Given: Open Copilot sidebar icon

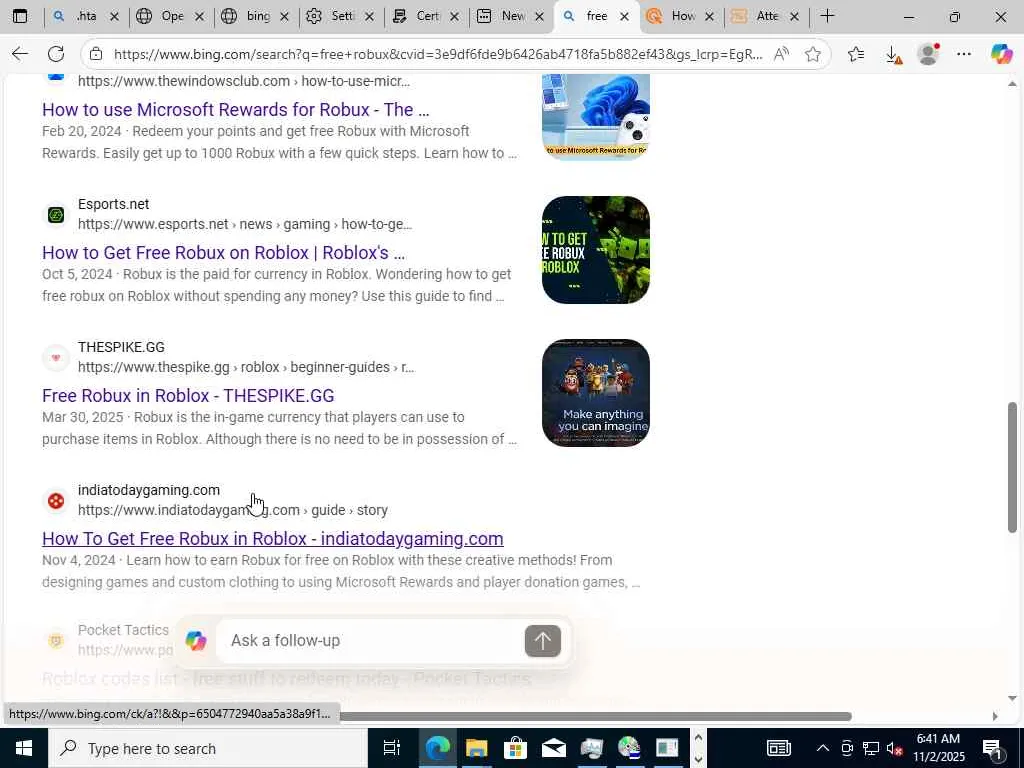Looking at the screenshot, I should 1001,54.
